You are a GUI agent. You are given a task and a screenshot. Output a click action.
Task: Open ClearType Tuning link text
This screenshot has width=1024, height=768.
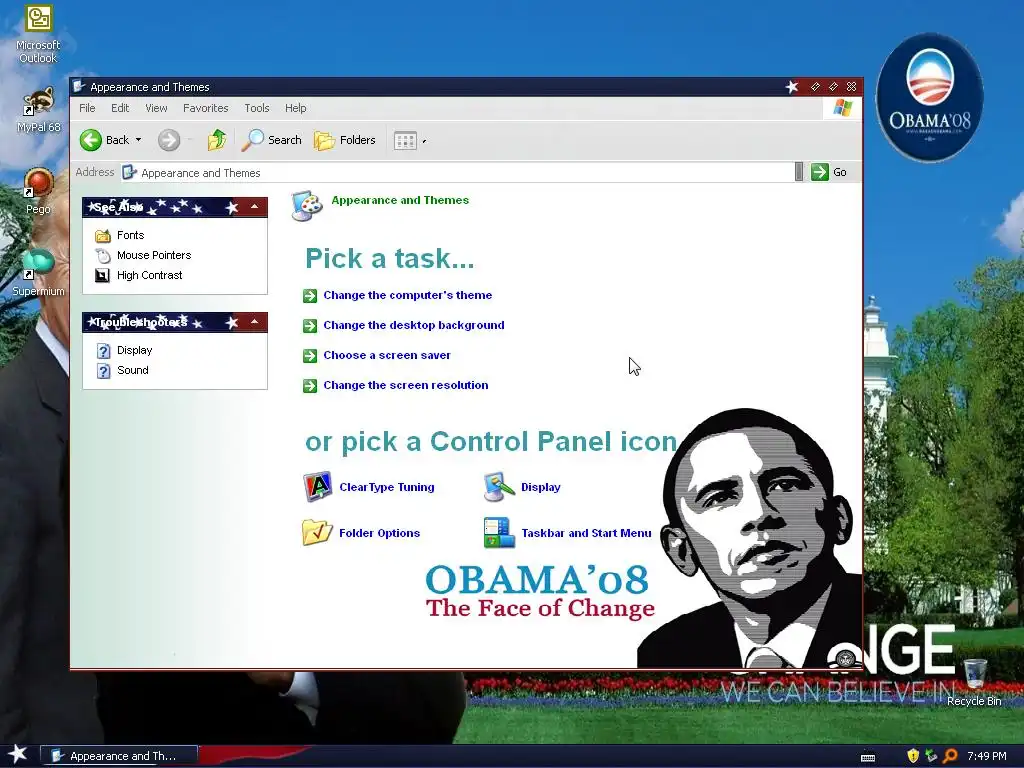pos(387,487)
